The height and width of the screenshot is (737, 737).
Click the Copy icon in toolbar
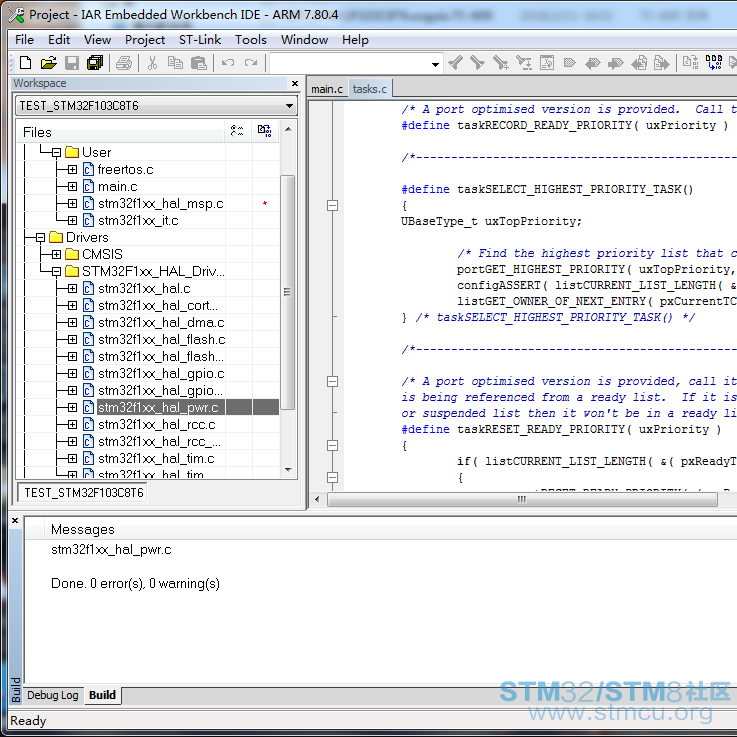coord(175,63)
